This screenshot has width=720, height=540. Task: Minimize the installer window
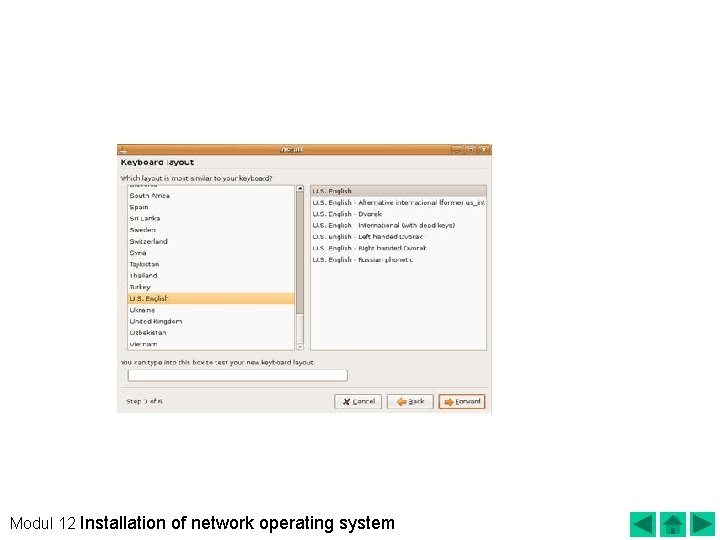click(x=456, y=150)
